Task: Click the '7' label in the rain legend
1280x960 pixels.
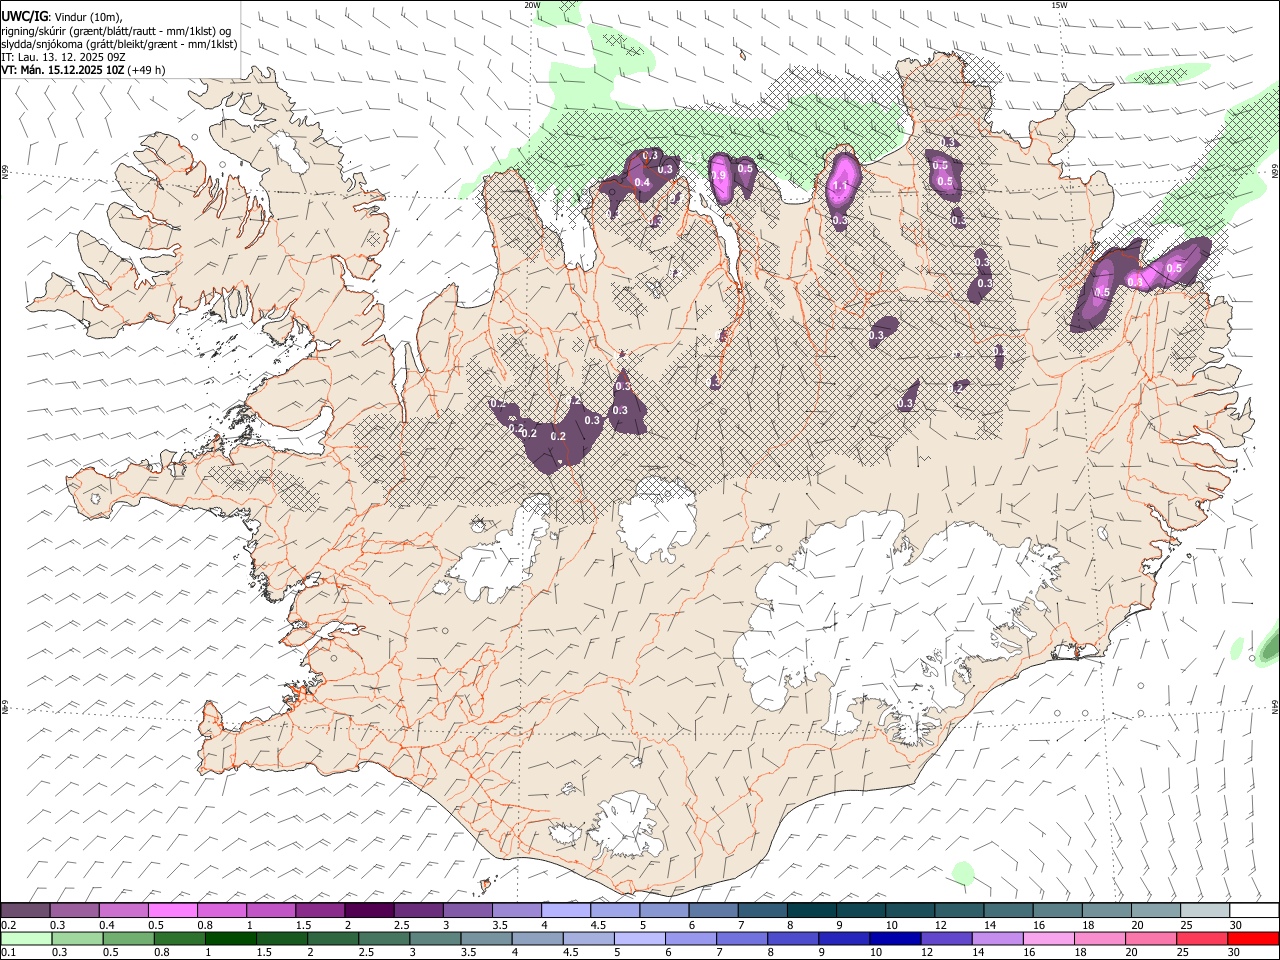Action: (x=719, y=952)
